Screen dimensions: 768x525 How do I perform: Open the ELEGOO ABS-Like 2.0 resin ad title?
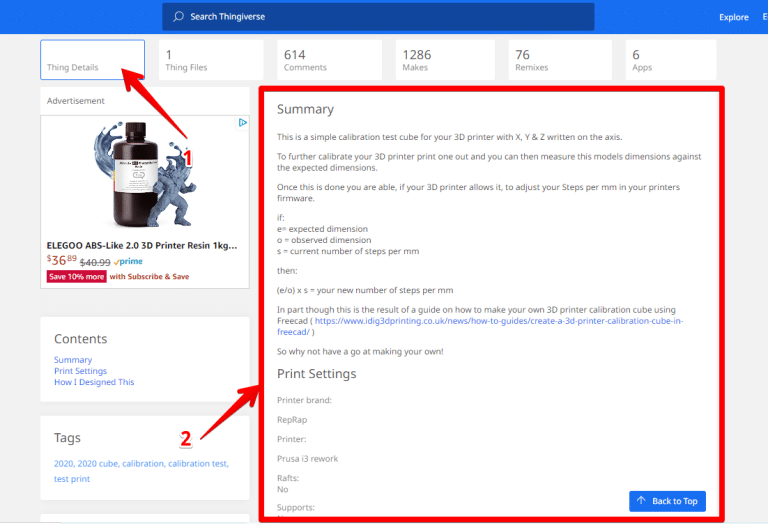click(142, 245)
